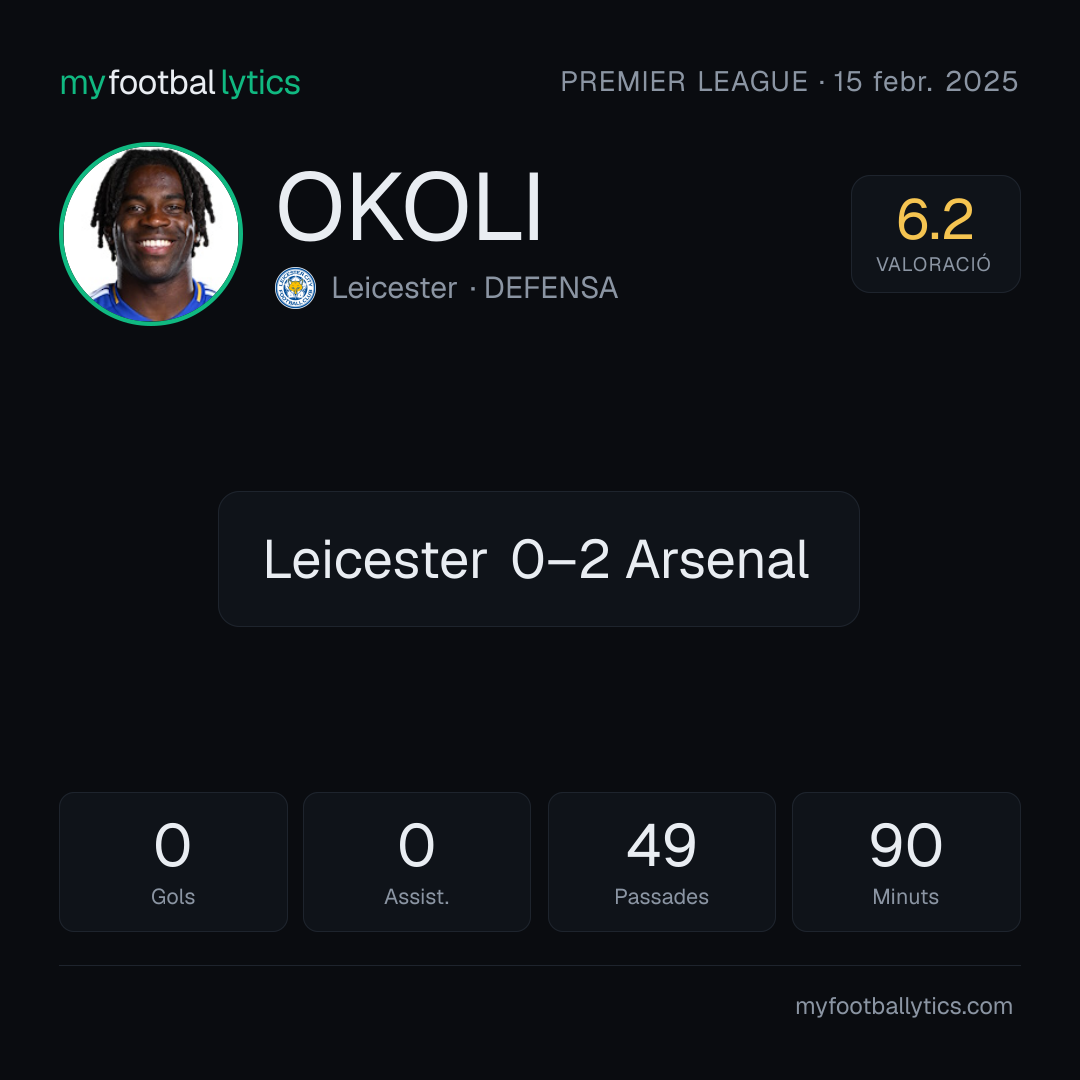
Task: Click the 49 passes number
Action: (x=661, y=844)
